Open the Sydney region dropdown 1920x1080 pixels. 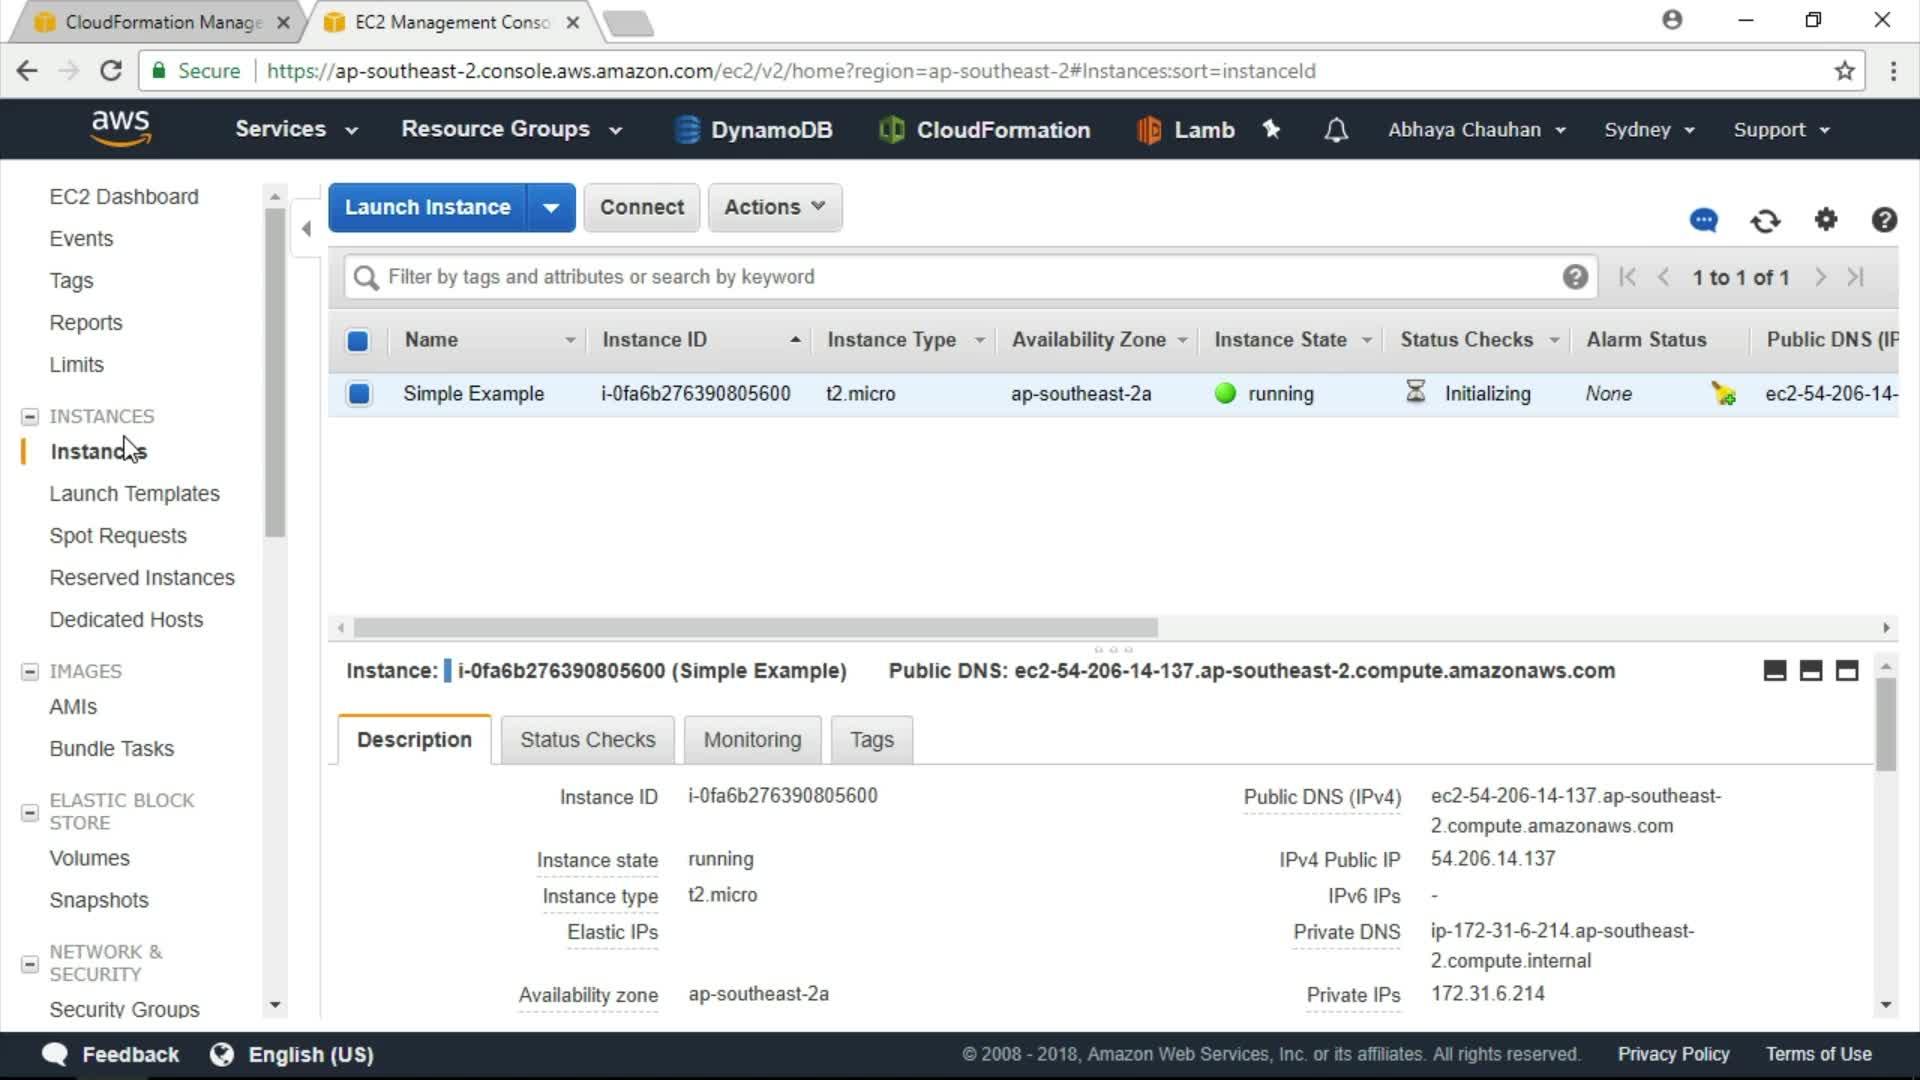pos(1648,130)
